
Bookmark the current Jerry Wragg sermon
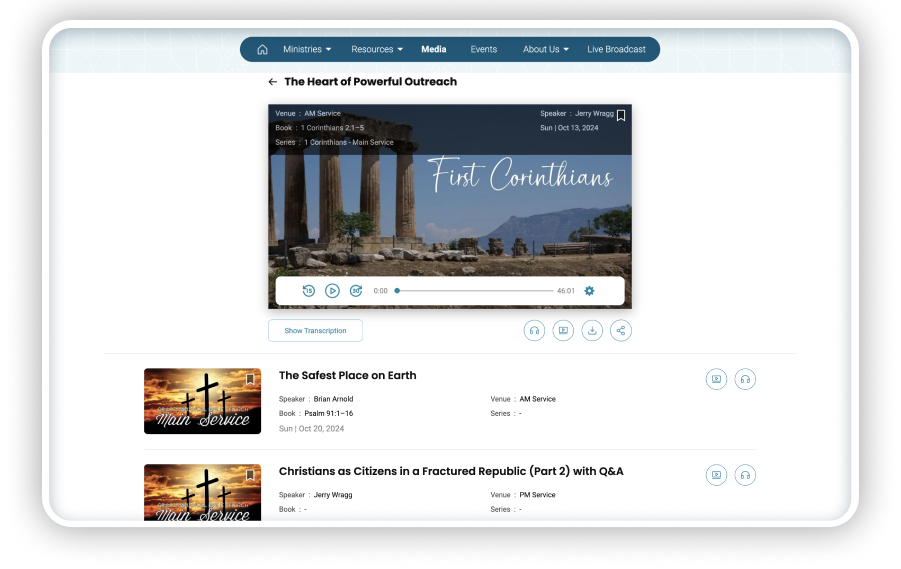[621, 116]
